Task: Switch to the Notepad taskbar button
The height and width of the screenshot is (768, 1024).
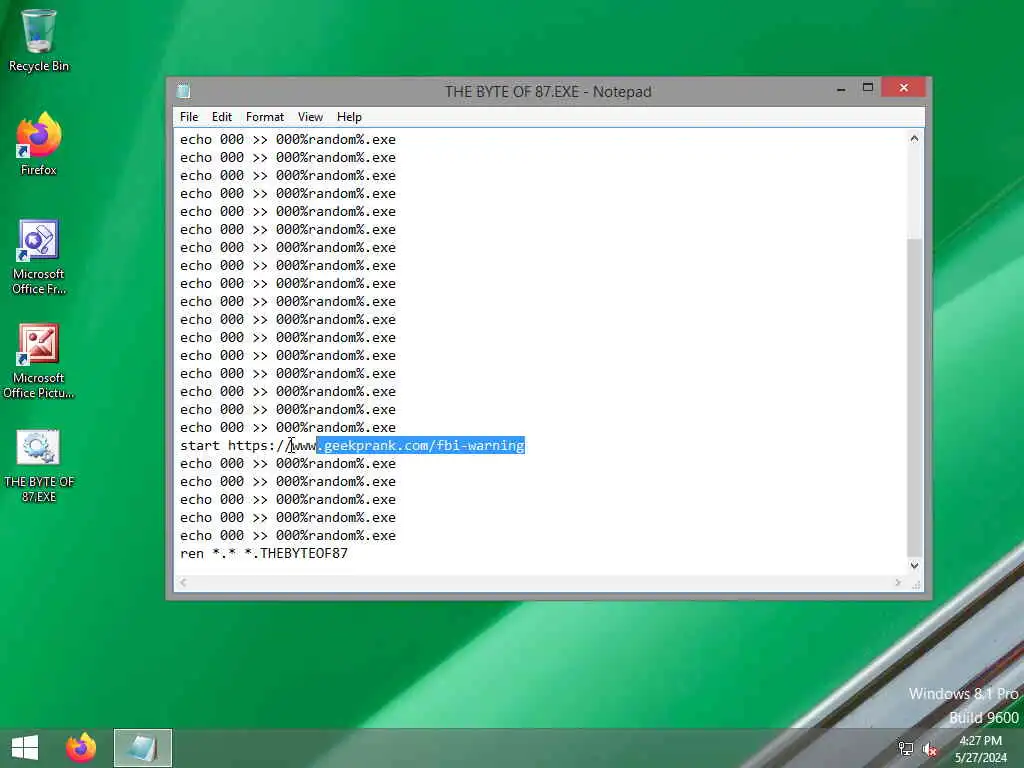Action: (142, 748)
